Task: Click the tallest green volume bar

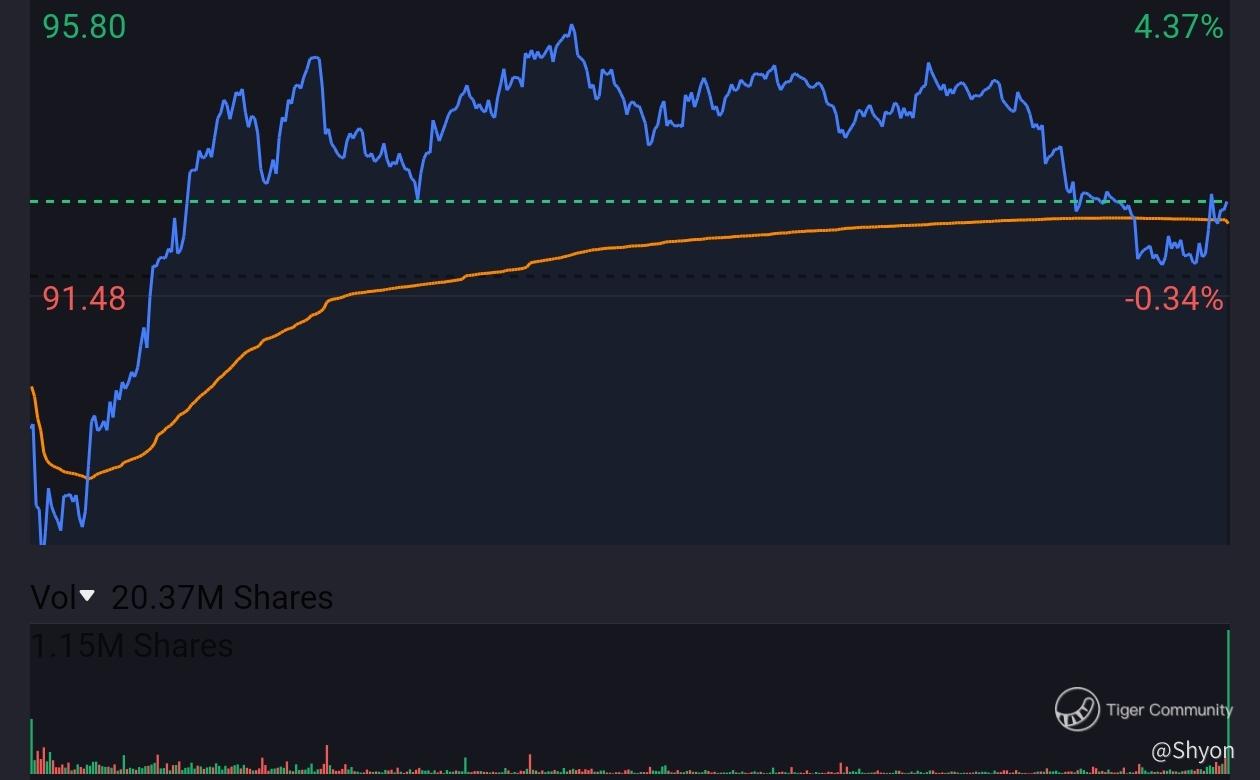Action: tap(1227, 700)
